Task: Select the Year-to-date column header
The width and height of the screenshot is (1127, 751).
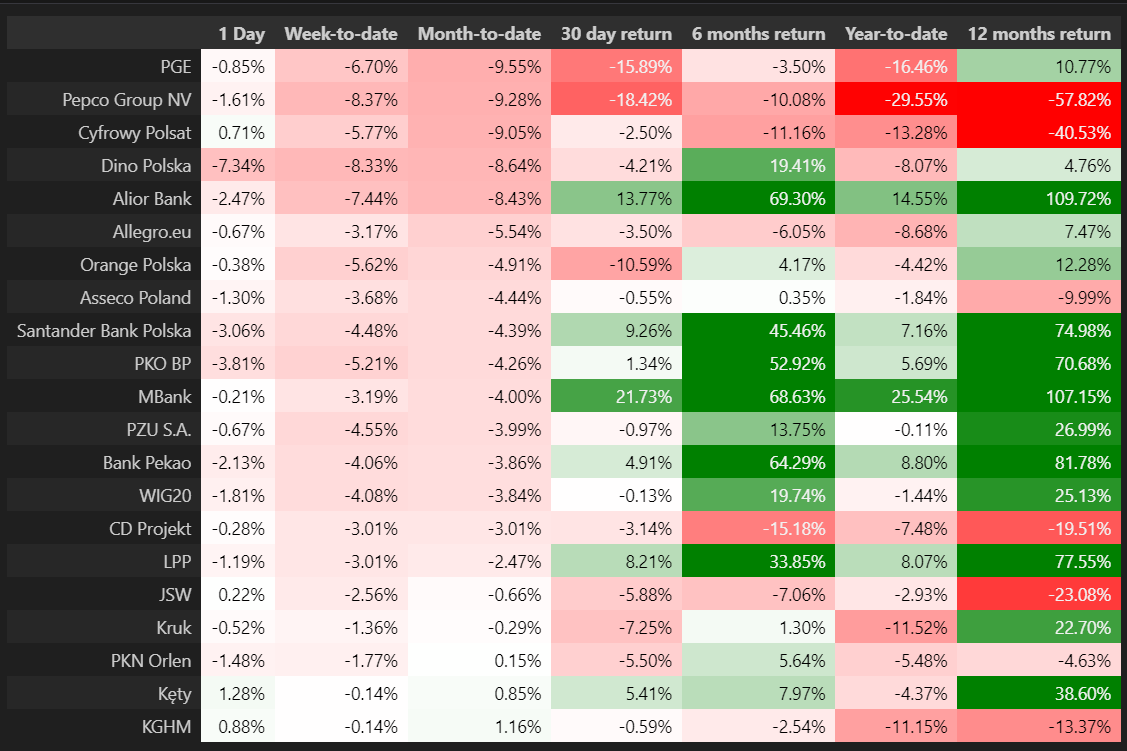Action: point(896,34)
